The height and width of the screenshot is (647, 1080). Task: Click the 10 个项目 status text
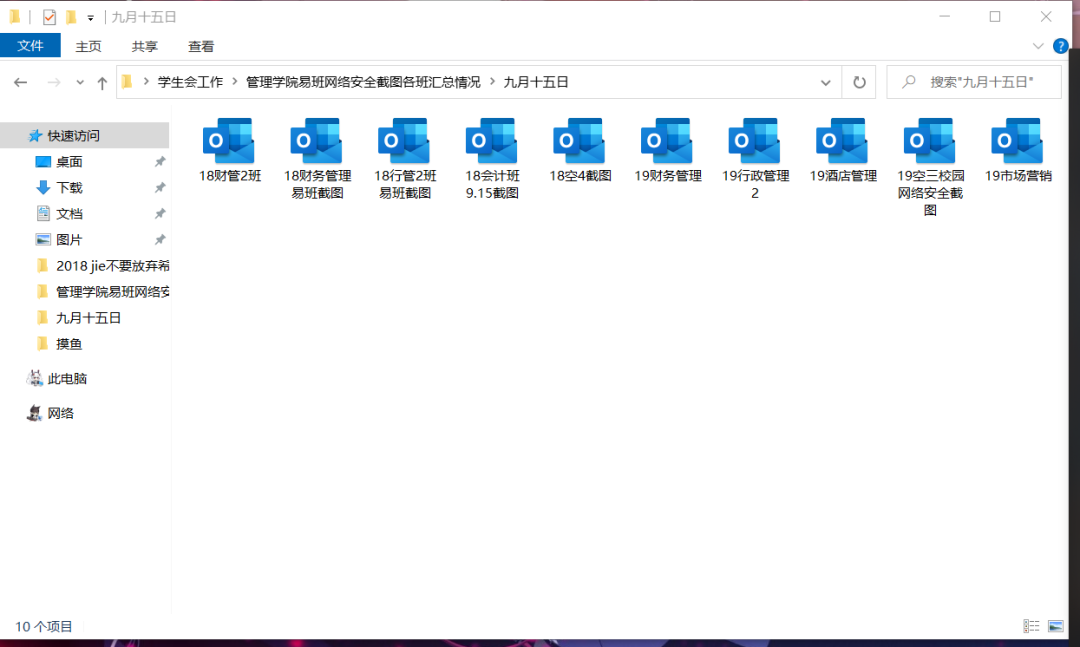coord(43,626)
